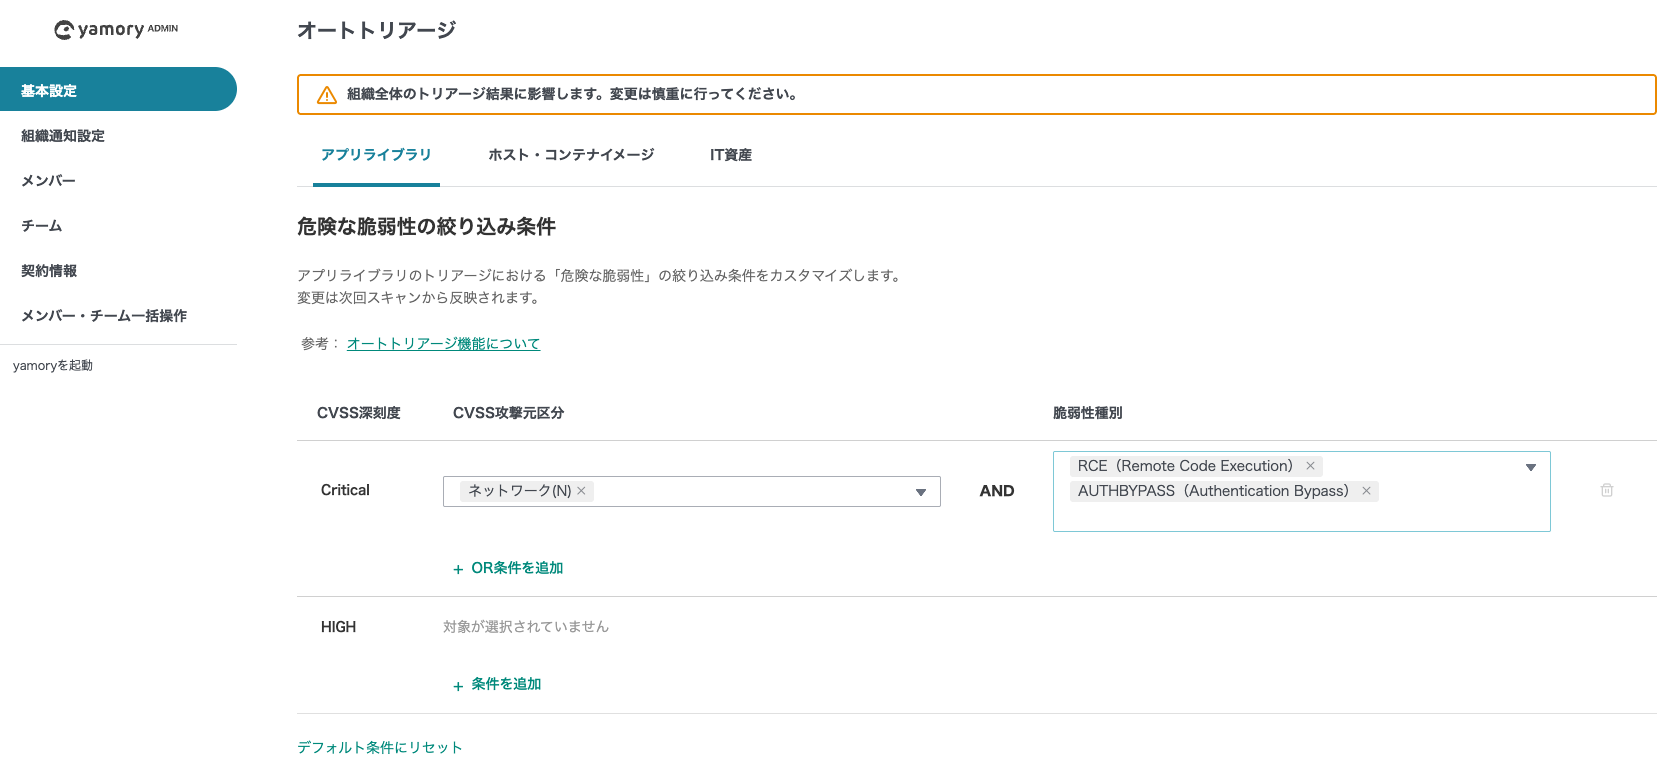The height and width of the screenshot is (782, 1679).
Task: Click yamoryを起動 in the sidebar
Action: pyautogui.click(x=53, y=366)
